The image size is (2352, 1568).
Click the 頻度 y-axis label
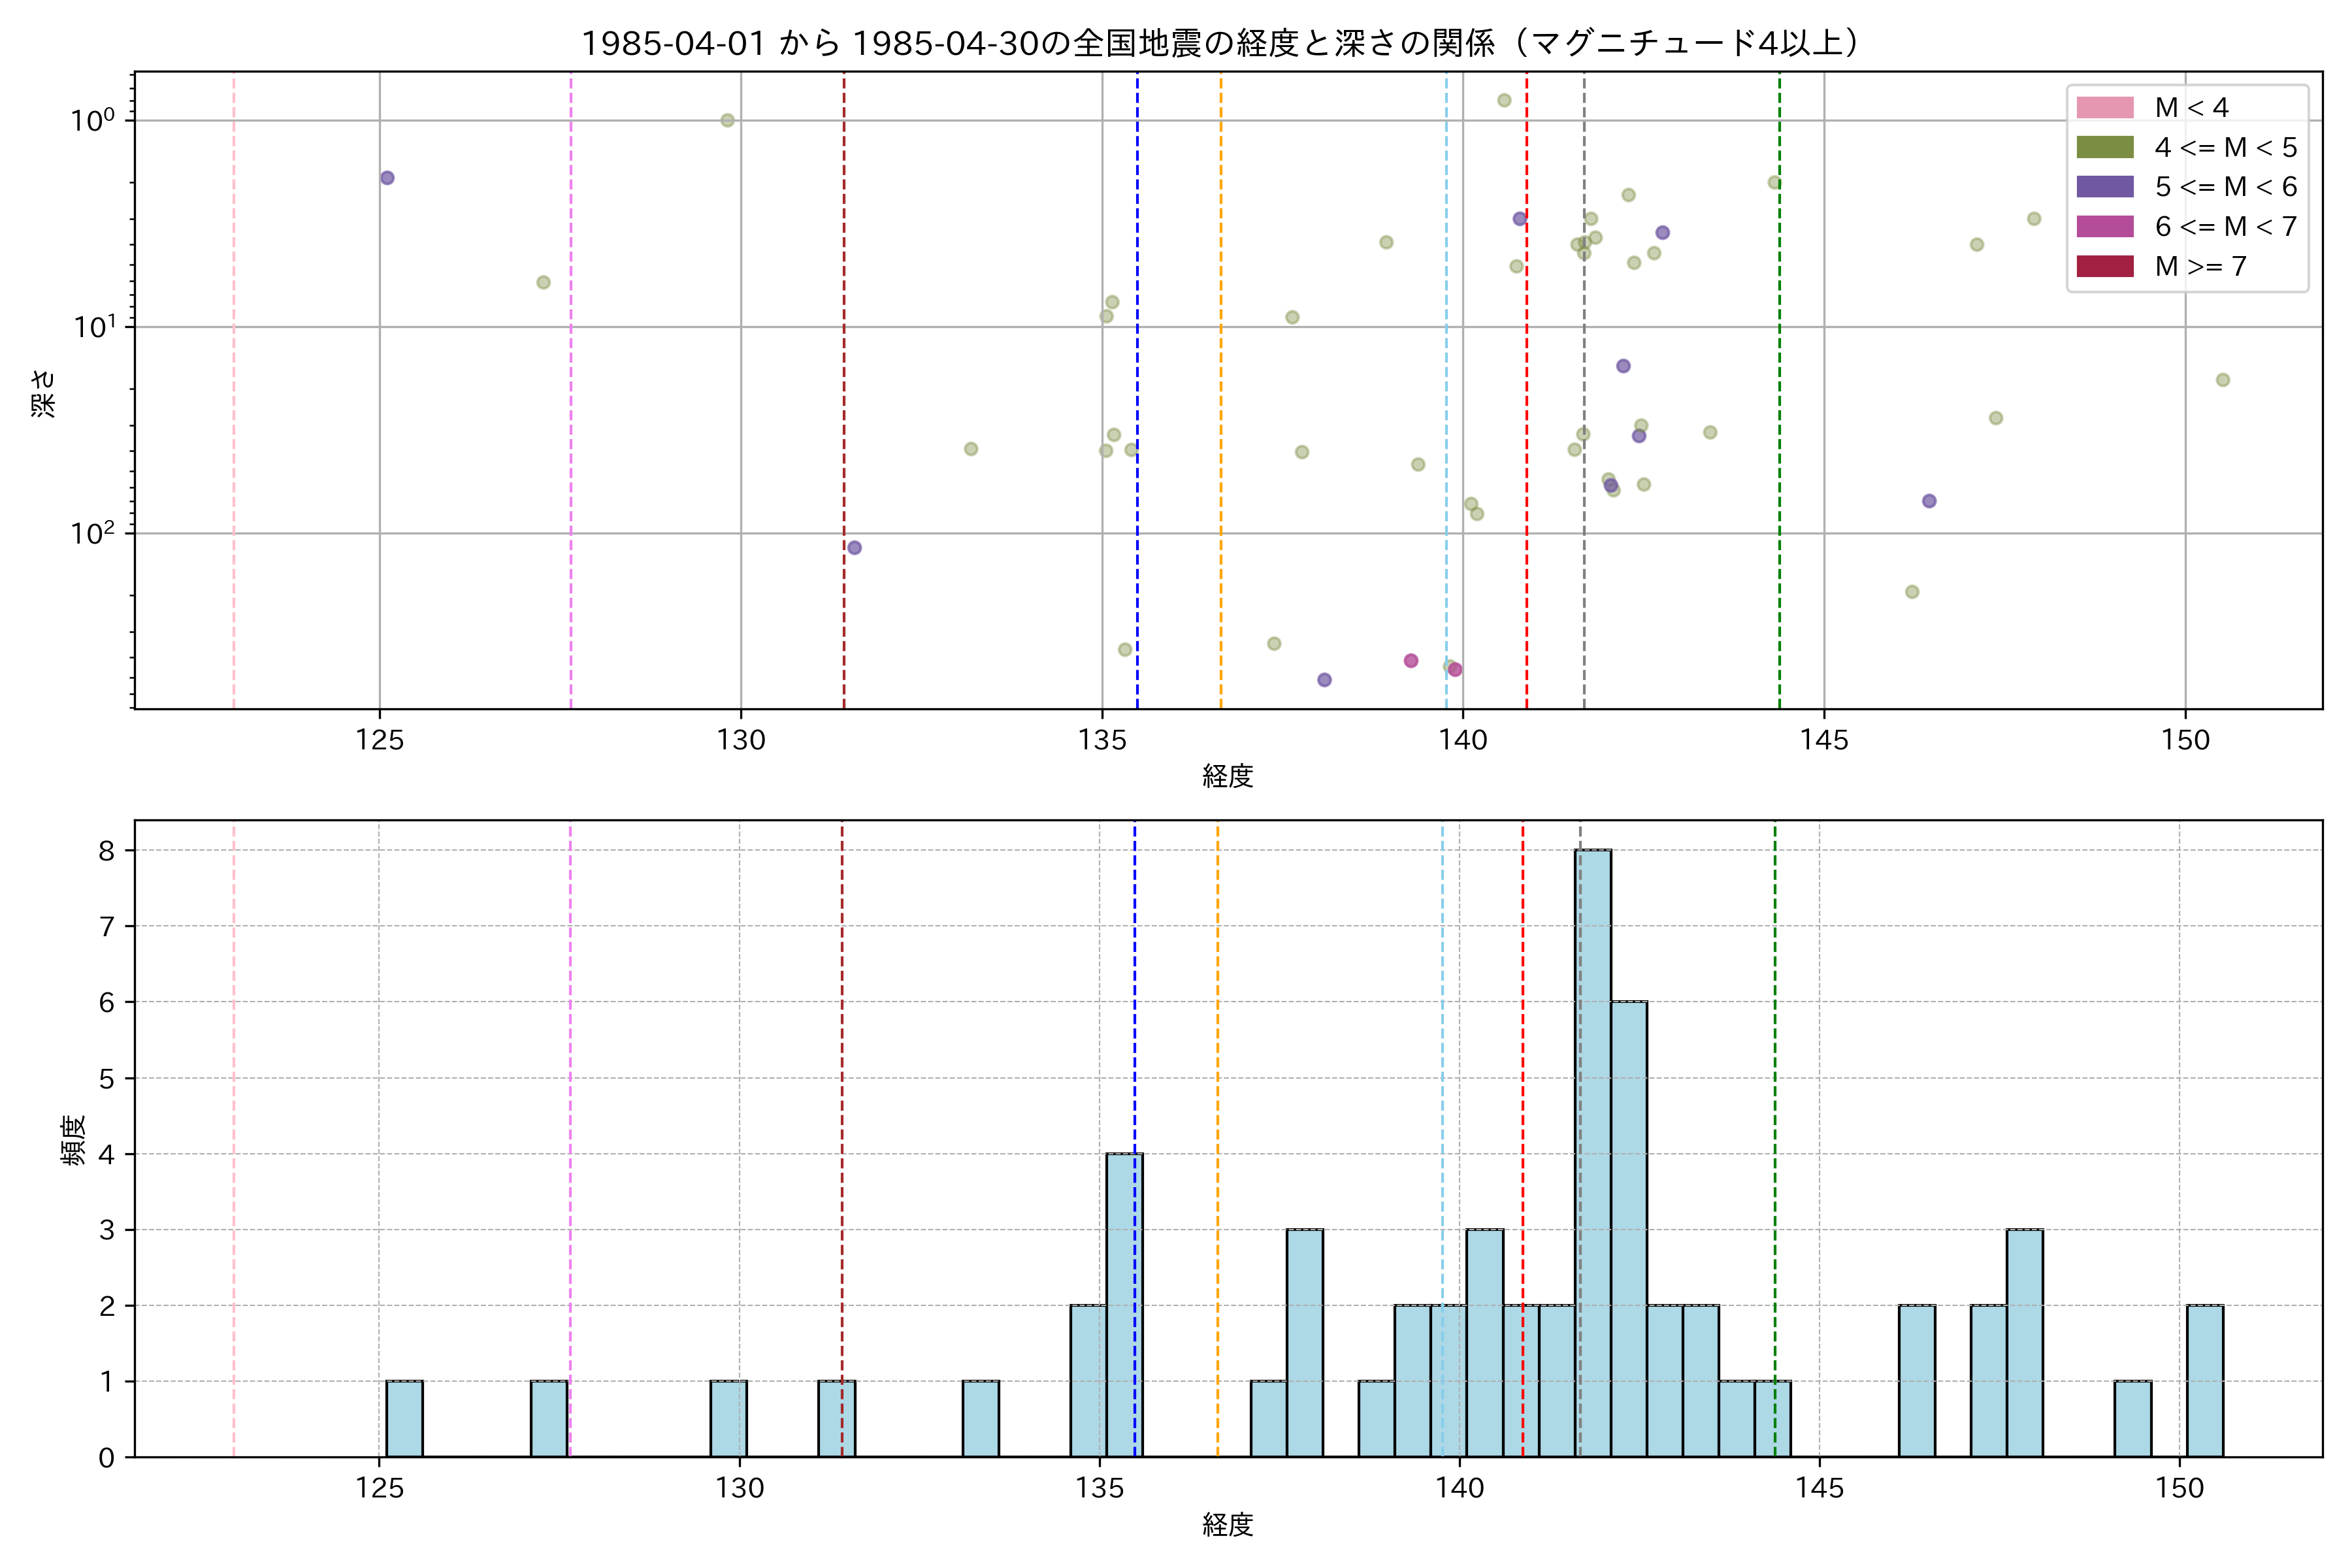74,1140
